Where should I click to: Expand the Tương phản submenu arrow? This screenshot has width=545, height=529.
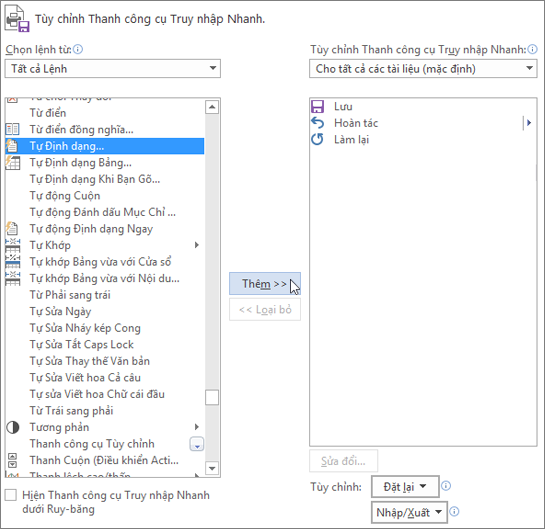pos(197,427)
